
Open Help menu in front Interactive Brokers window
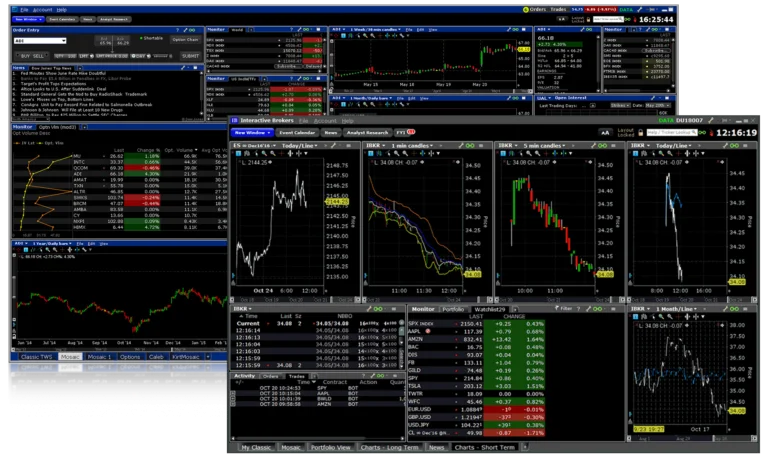coord(348,121)
